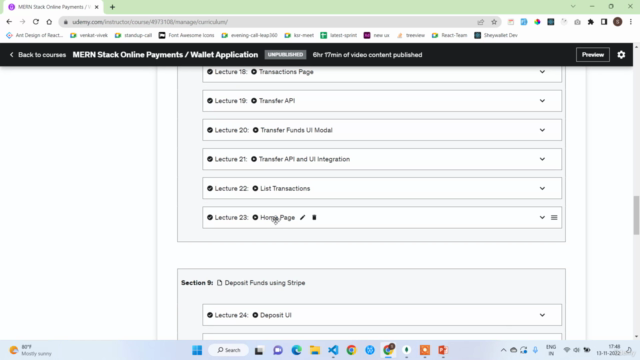Click Lecture 23 published check icon
Viewport: 640px width, 360px height.
(210, 218)
